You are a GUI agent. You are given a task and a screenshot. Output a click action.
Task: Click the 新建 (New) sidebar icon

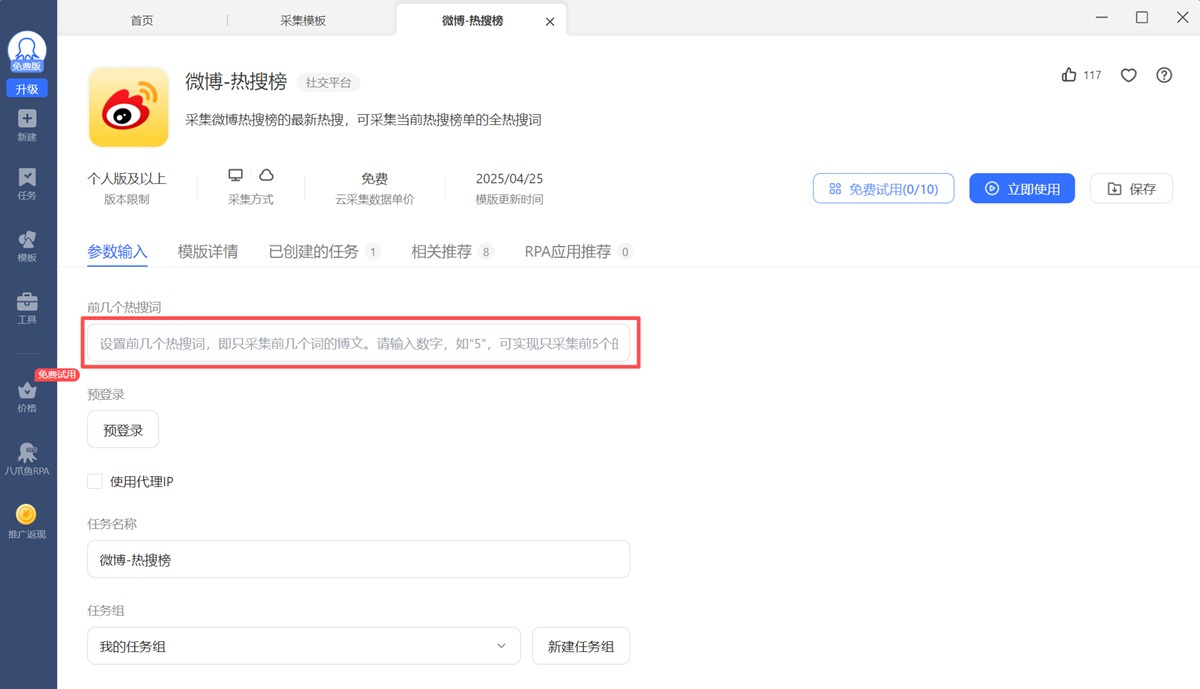point(27,119)
